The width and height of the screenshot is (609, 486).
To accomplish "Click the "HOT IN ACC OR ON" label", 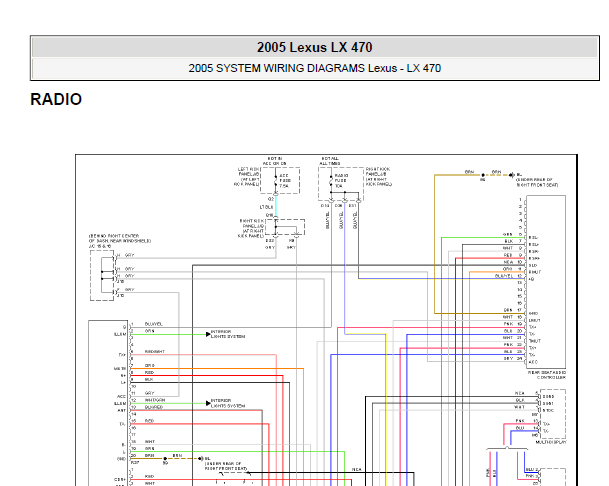I will click(x=275, y=161).
